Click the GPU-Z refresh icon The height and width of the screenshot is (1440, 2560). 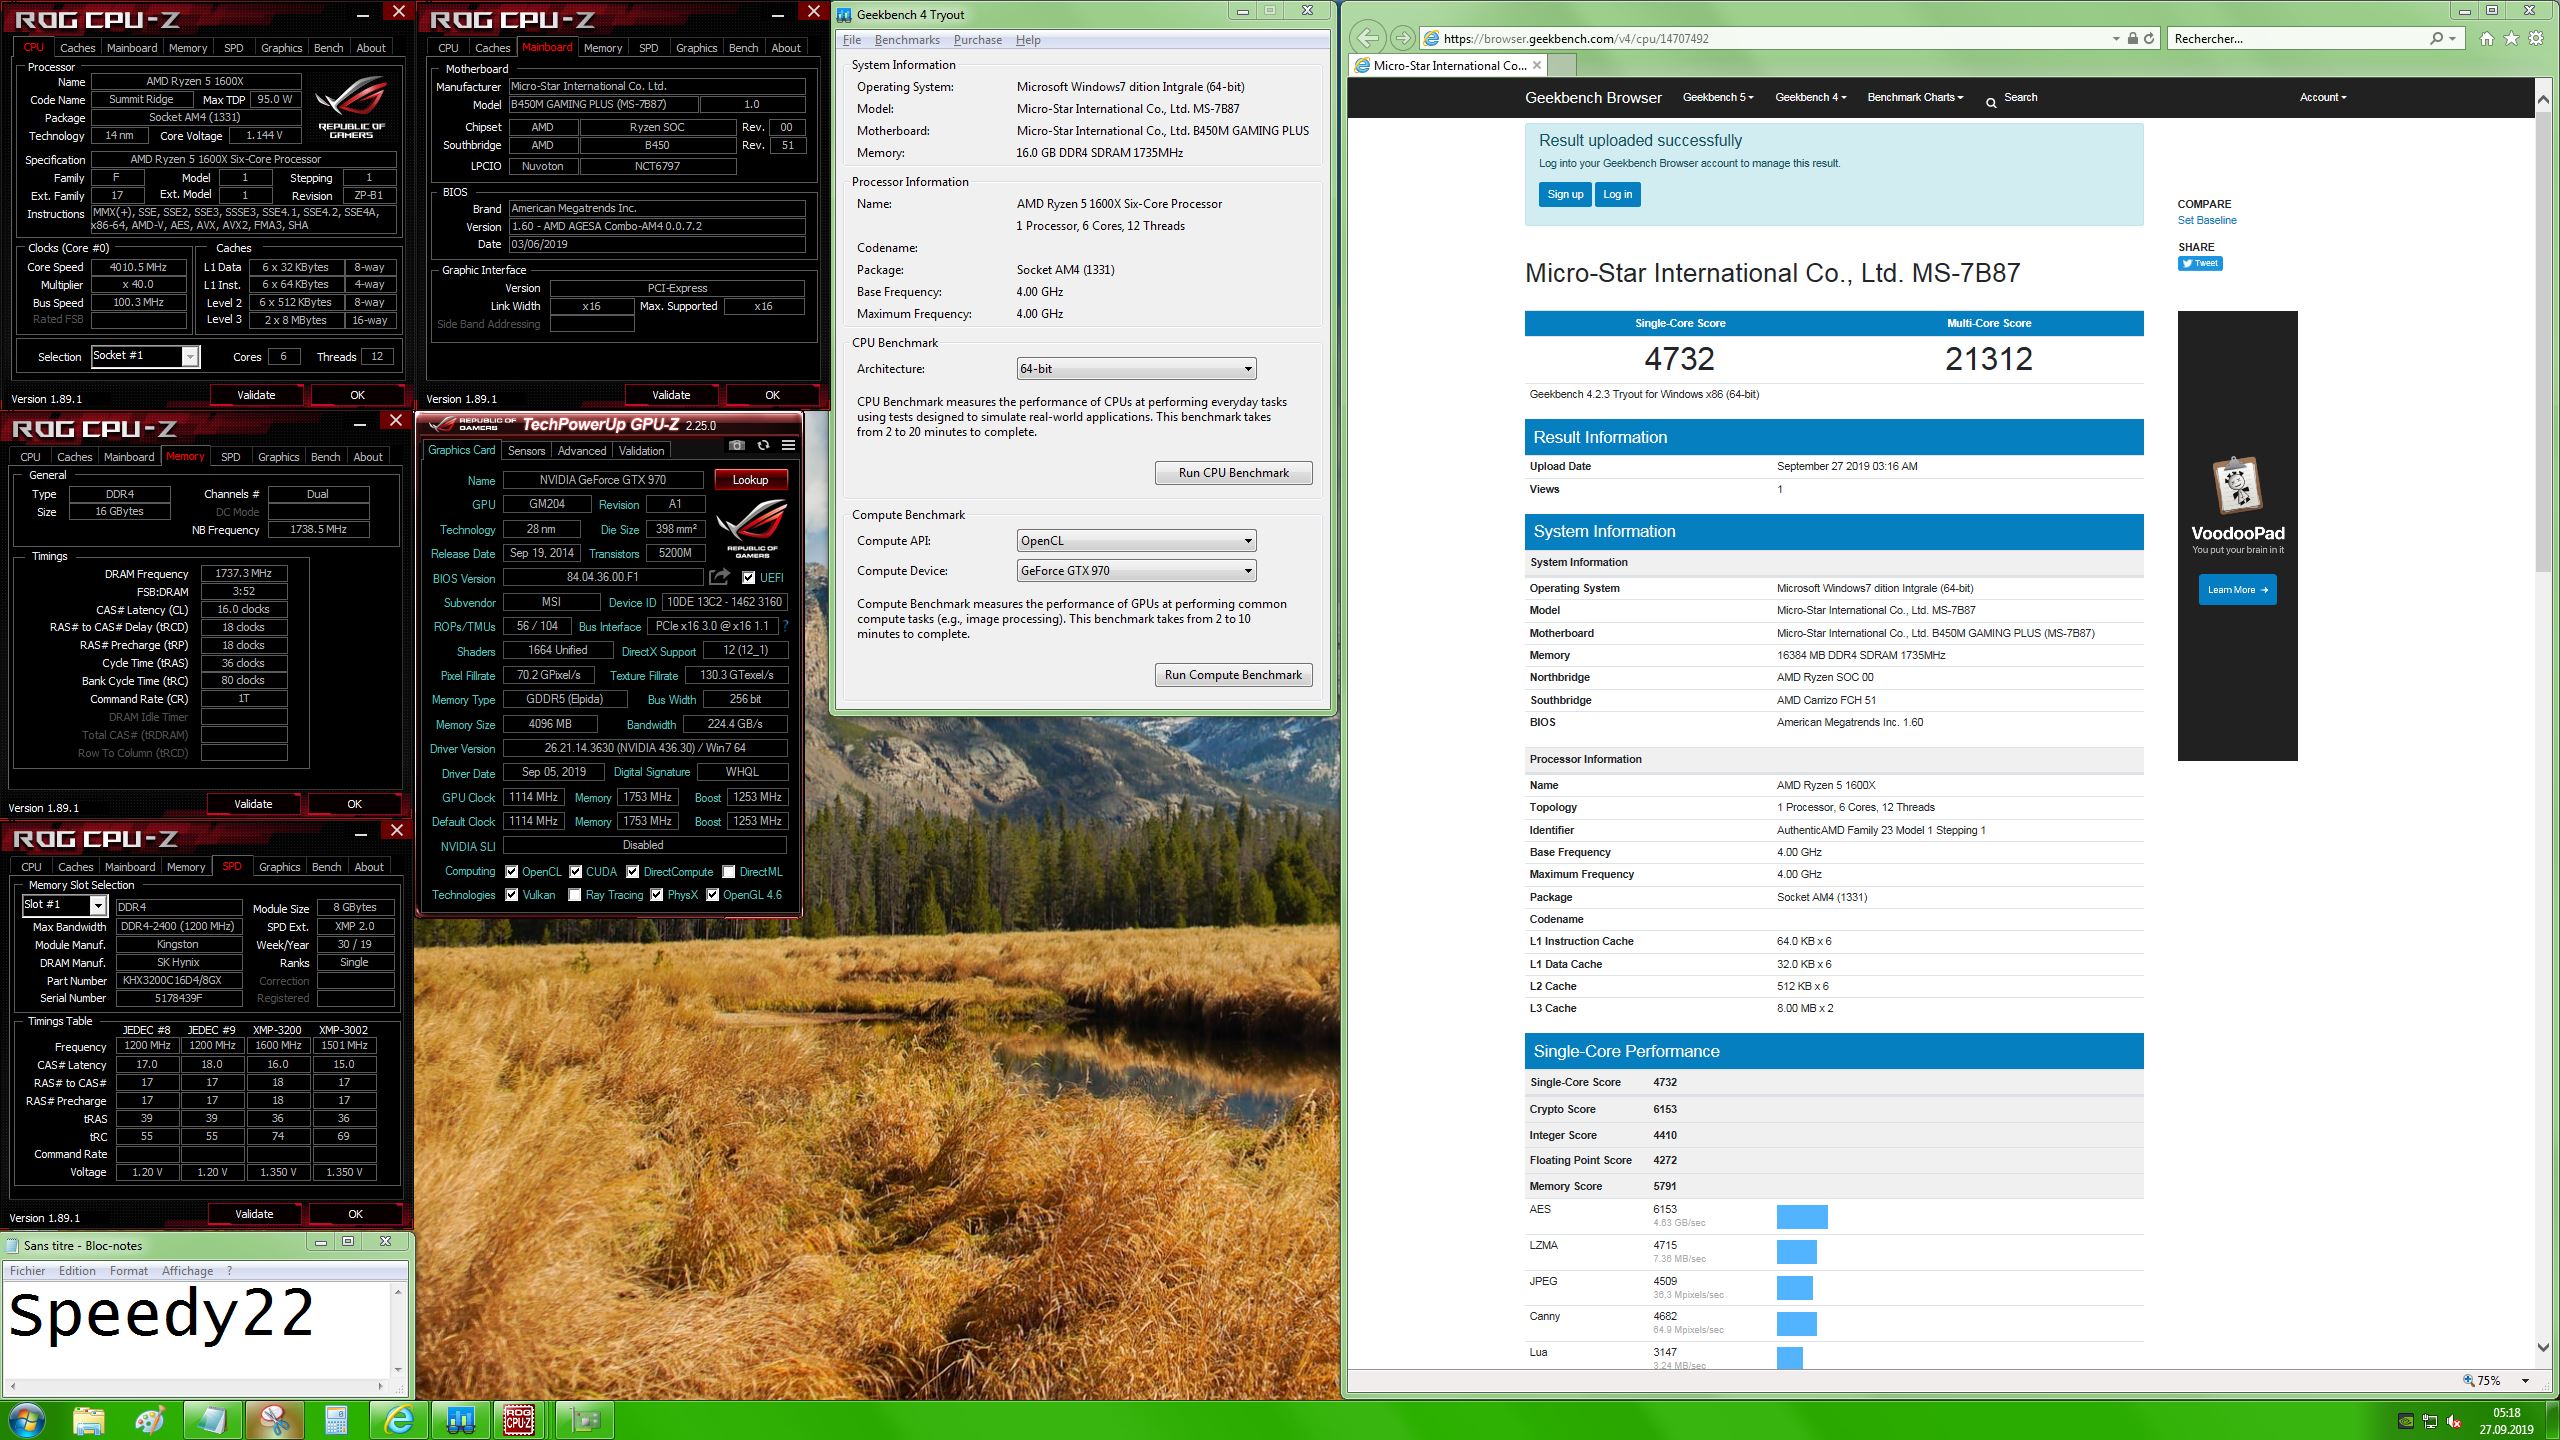(763, 446)
